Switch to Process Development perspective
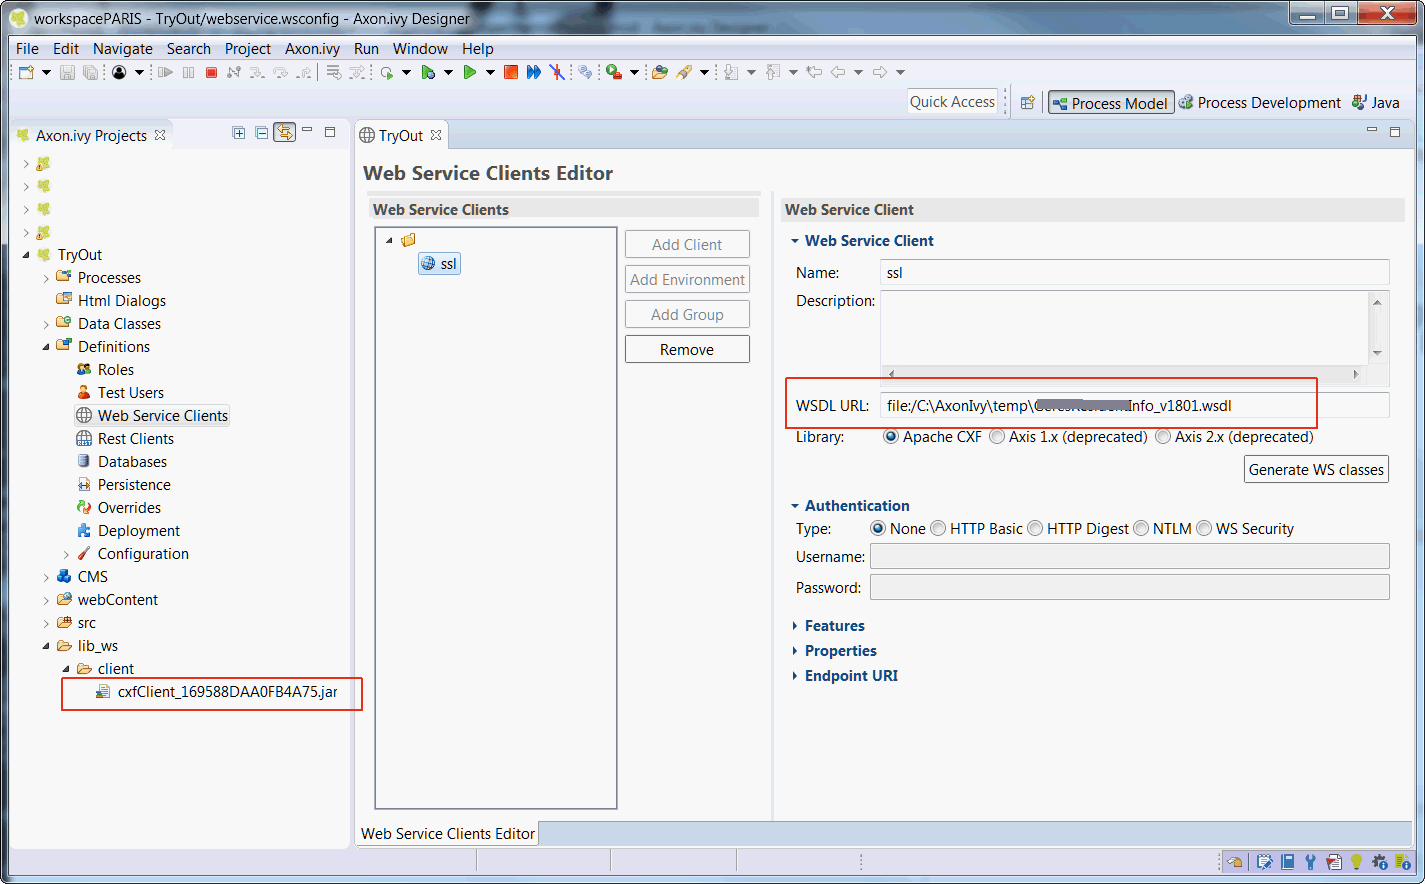 pos(1260,102)
